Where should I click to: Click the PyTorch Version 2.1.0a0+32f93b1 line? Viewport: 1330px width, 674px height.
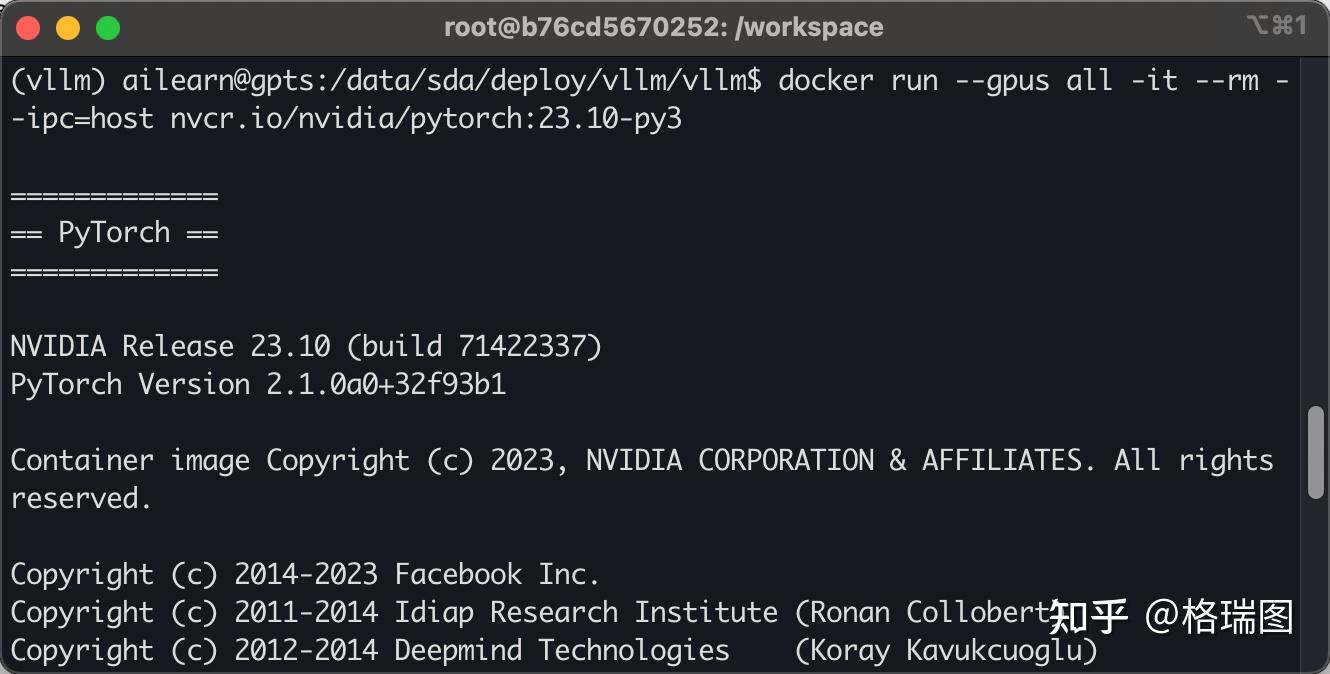[258, 385]
